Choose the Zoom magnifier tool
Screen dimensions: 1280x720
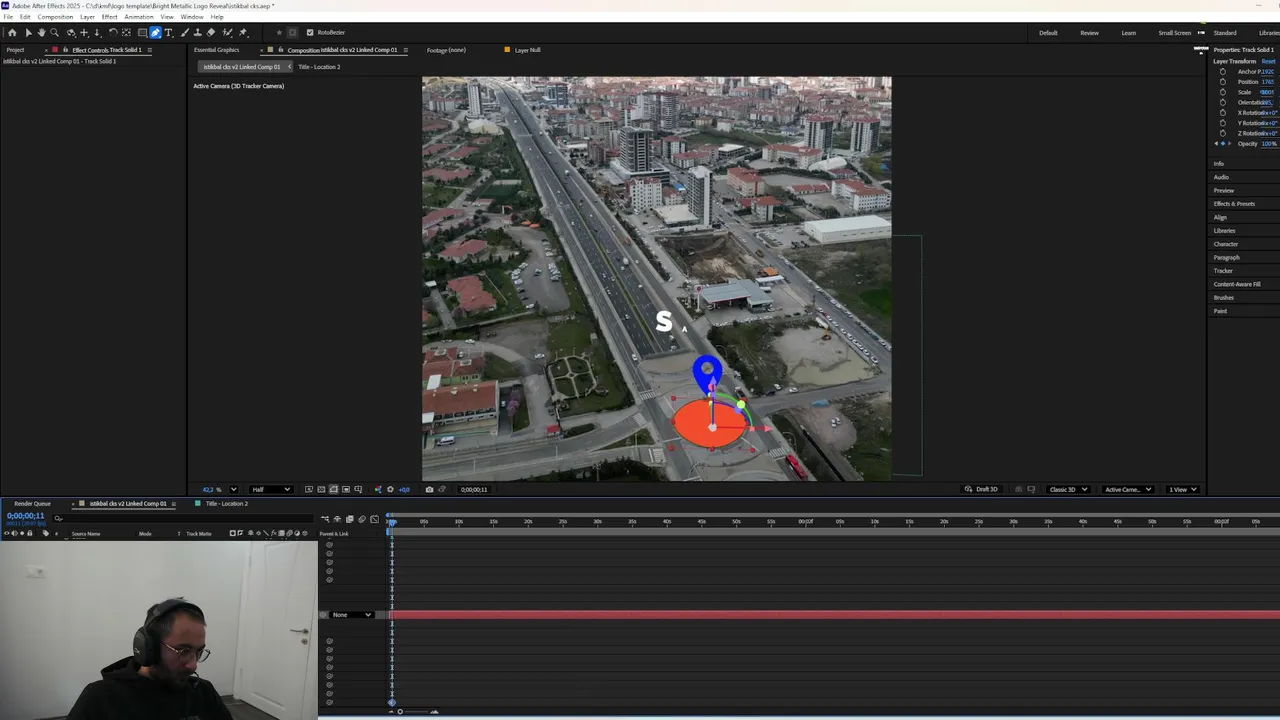click(x=54, y=33)
